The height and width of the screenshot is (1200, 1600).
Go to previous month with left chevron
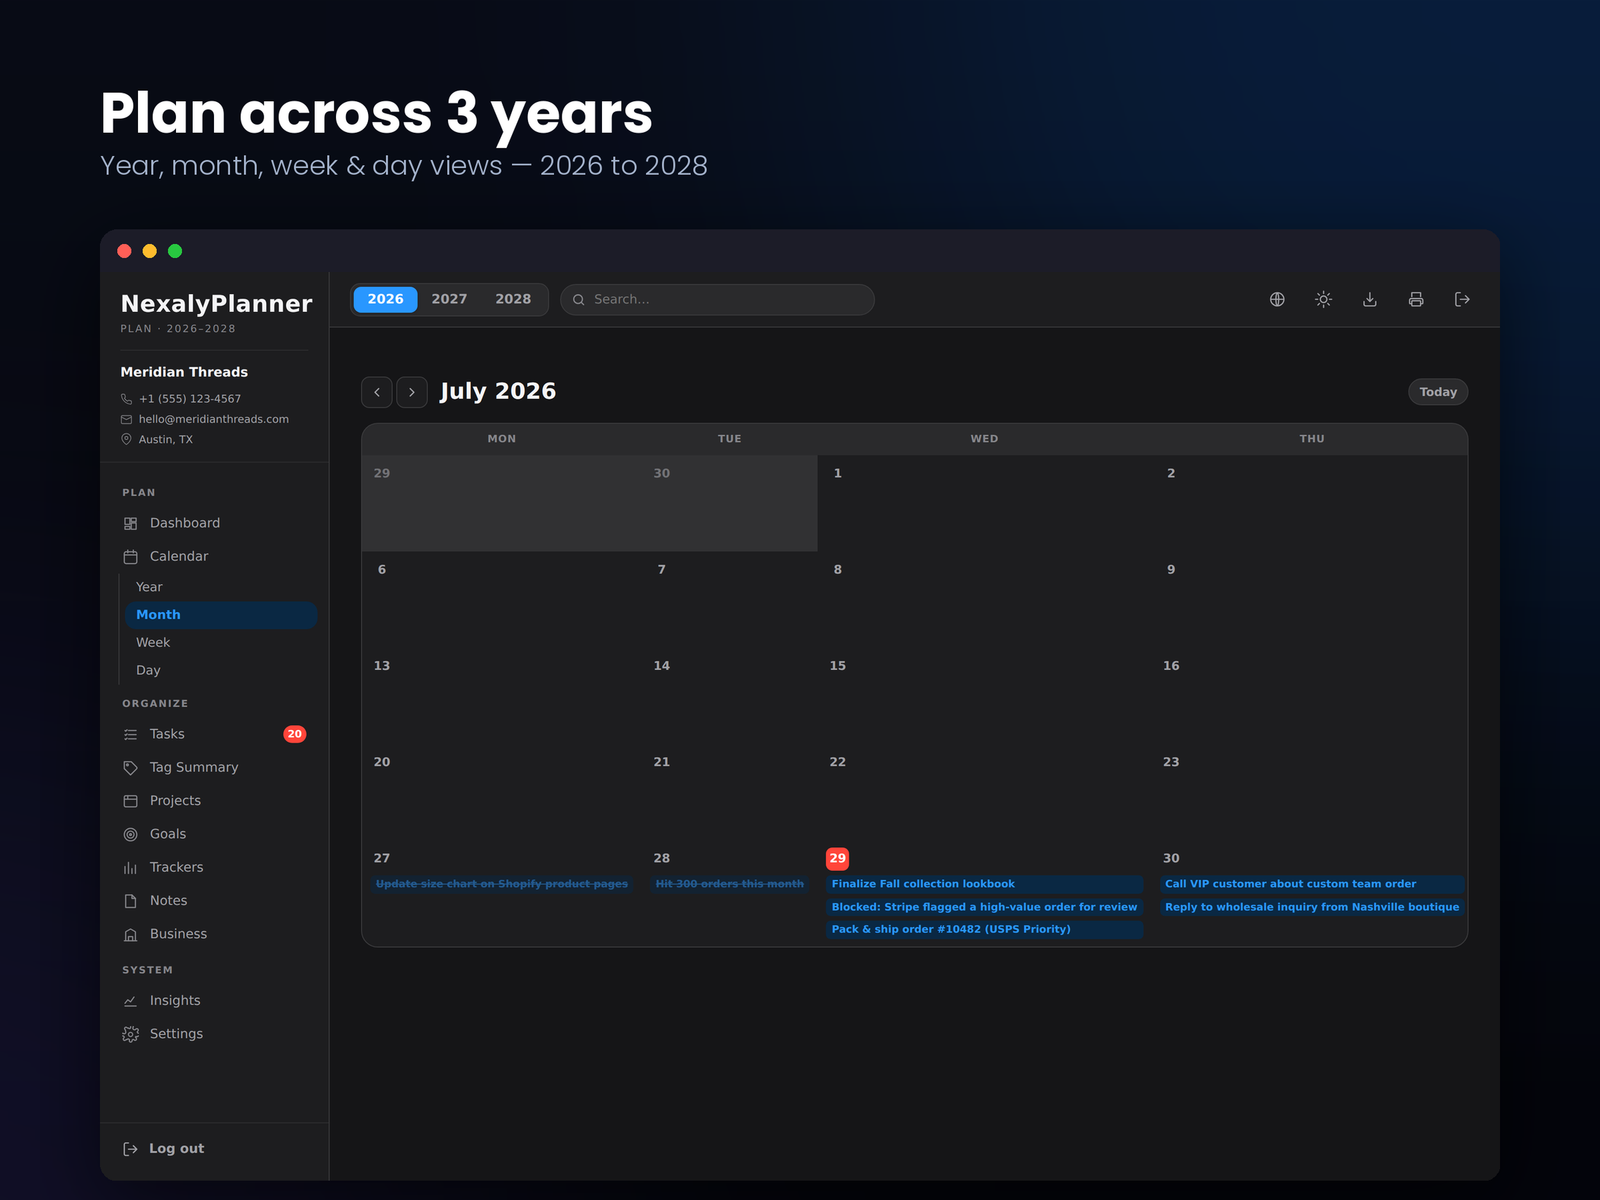377,392
